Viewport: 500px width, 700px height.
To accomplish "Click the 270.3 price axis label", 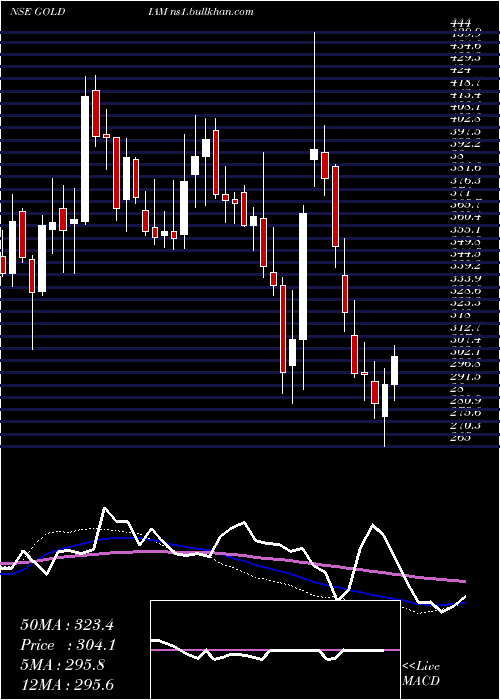I will (465, 426).
